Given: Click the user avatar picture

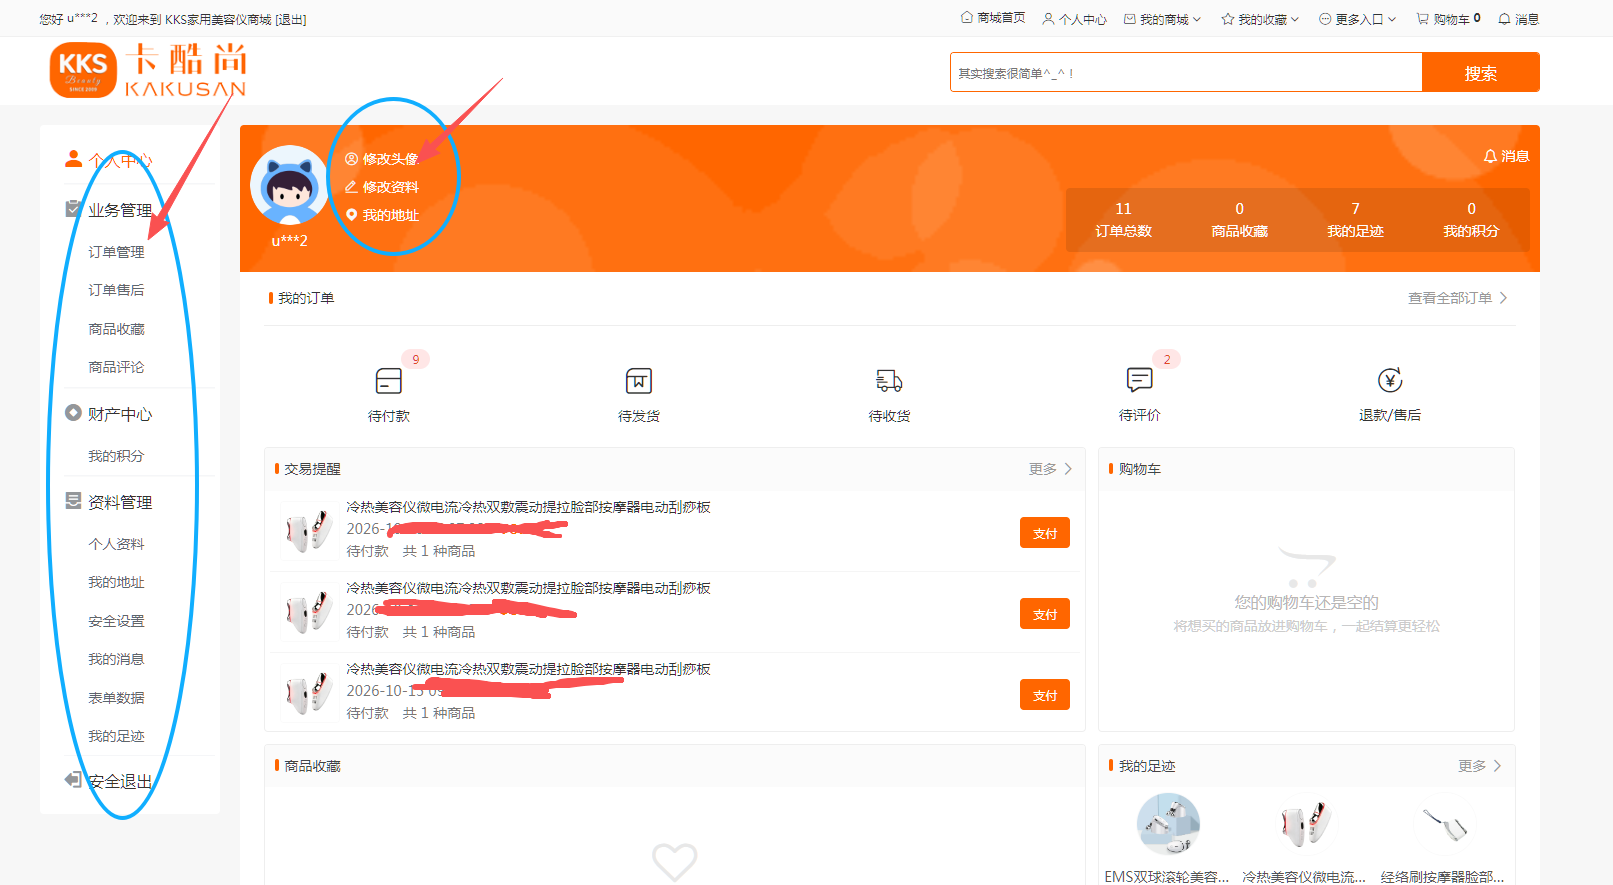Looking at the screenshot, I should click(x=289, y=185).
